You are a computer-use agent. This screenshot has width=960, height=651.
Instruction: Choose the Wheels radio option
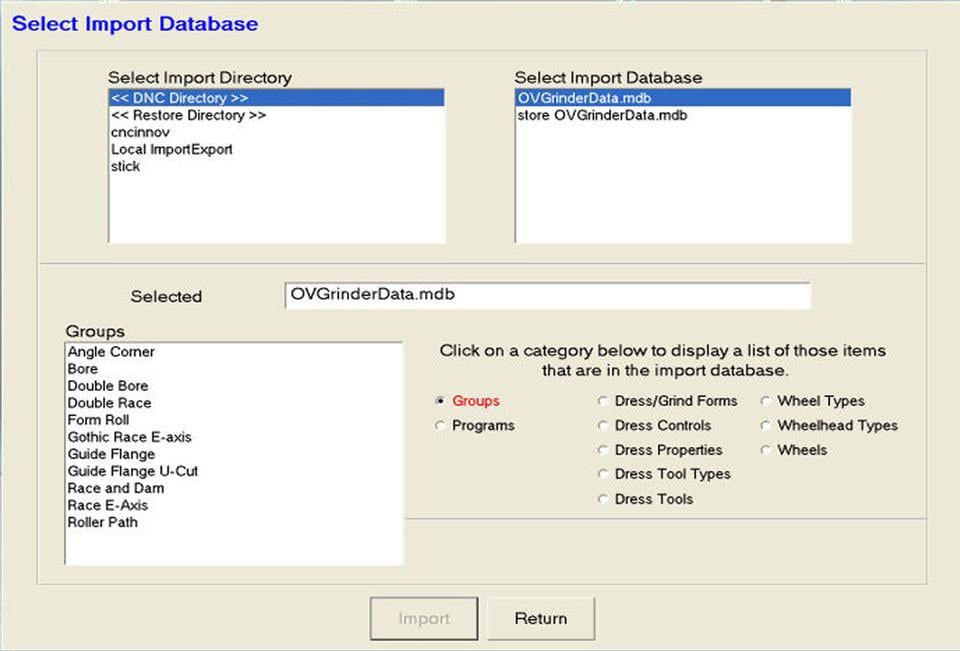pyautogui.click(x=767, y=451)
